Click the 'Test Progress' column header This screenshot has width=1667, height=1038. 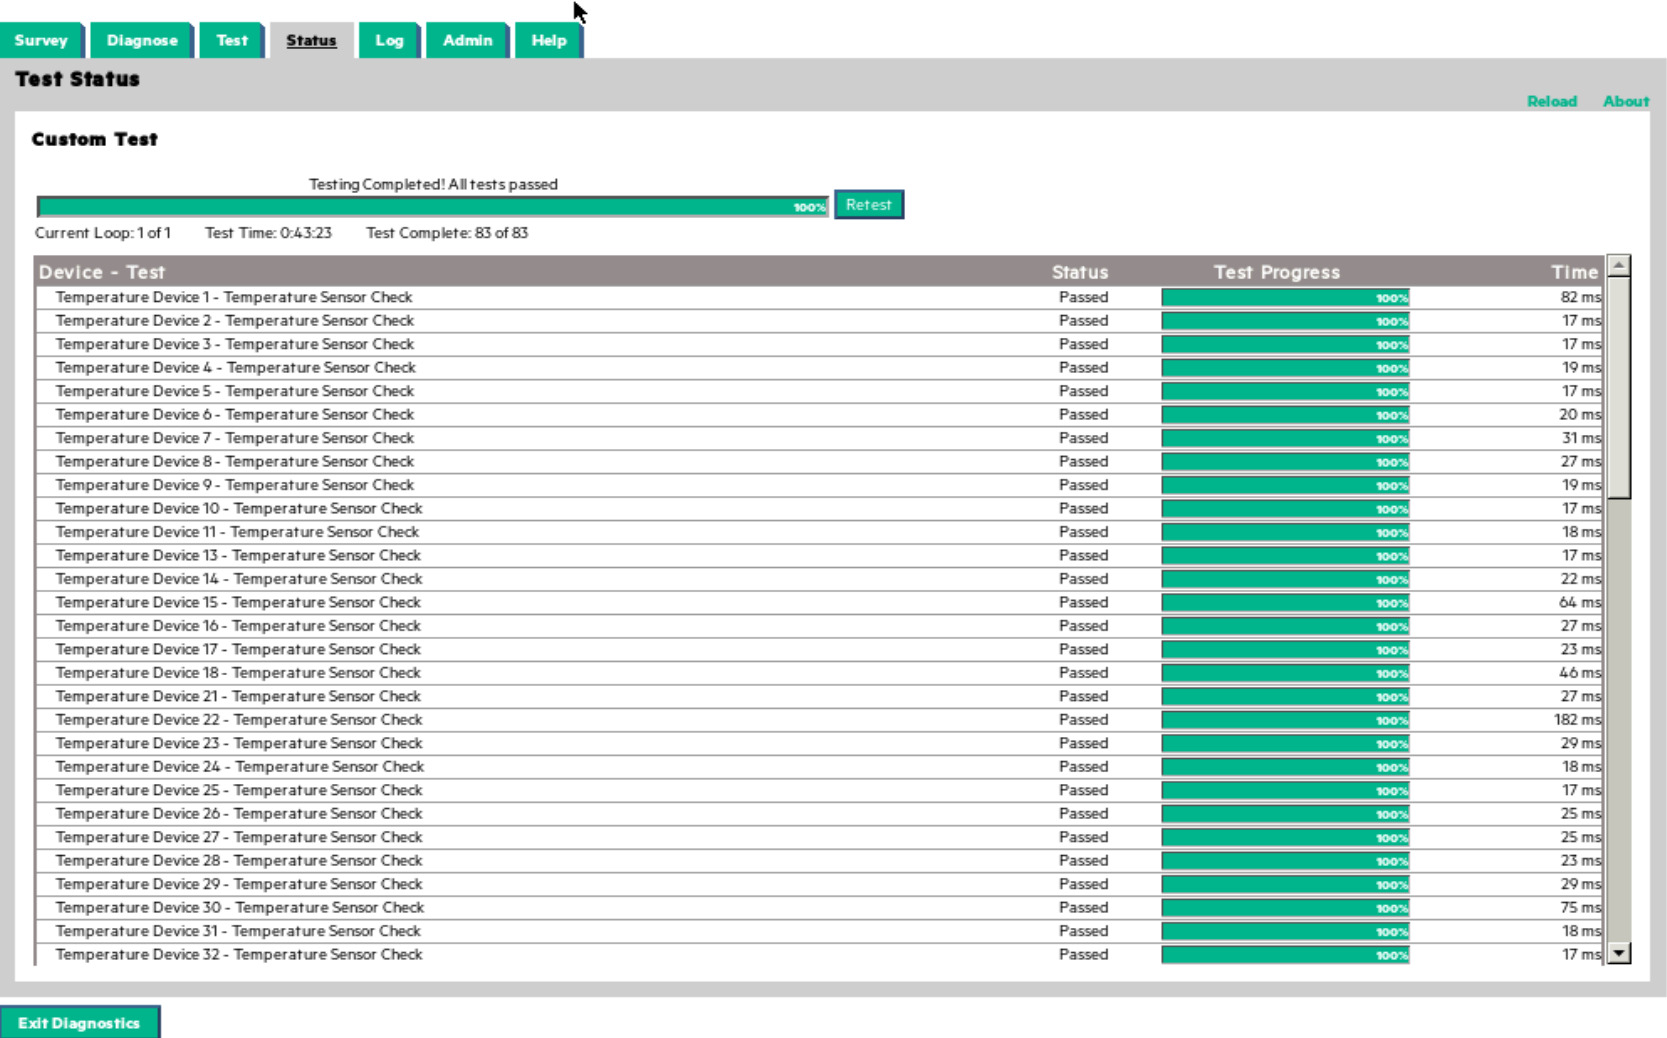click(1277, 272)
